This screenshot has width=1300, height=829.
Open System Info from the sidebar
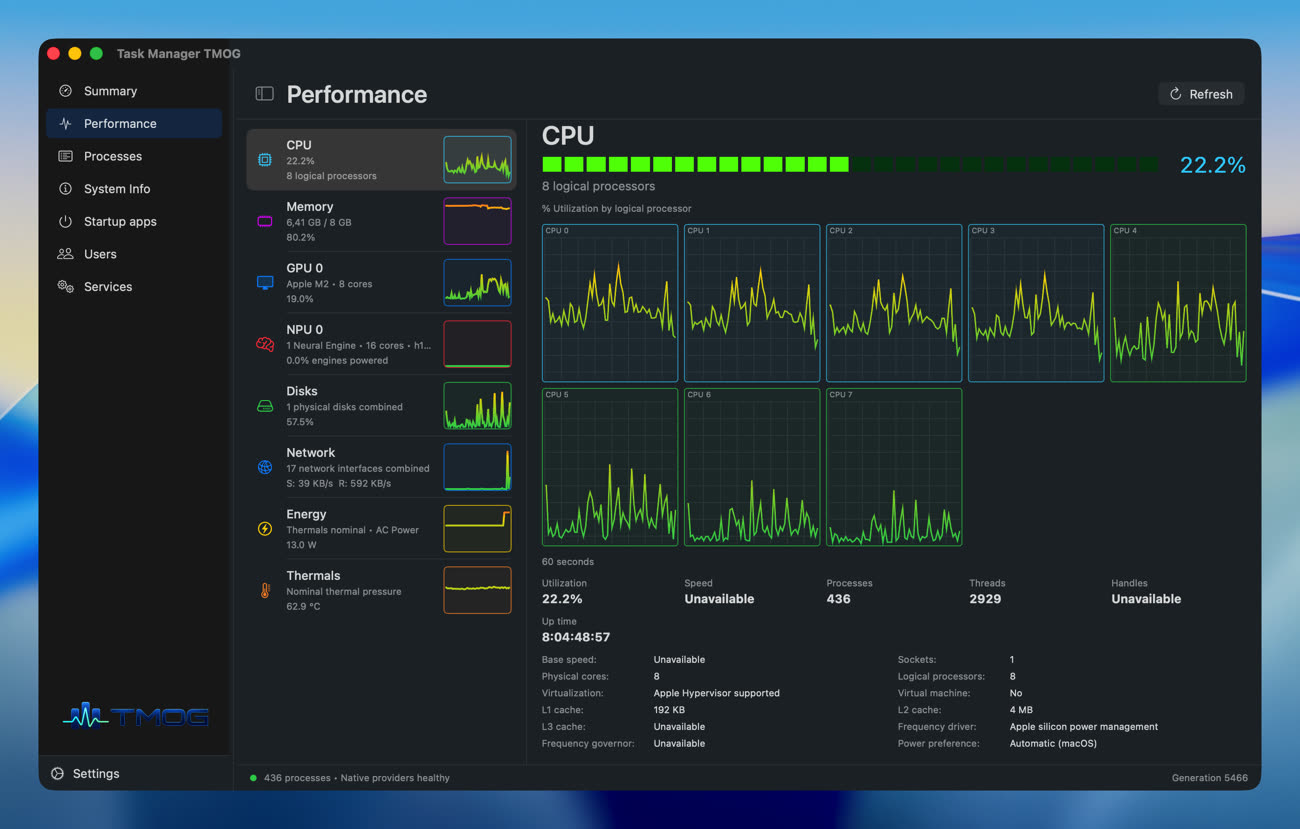tap(134, 189)
